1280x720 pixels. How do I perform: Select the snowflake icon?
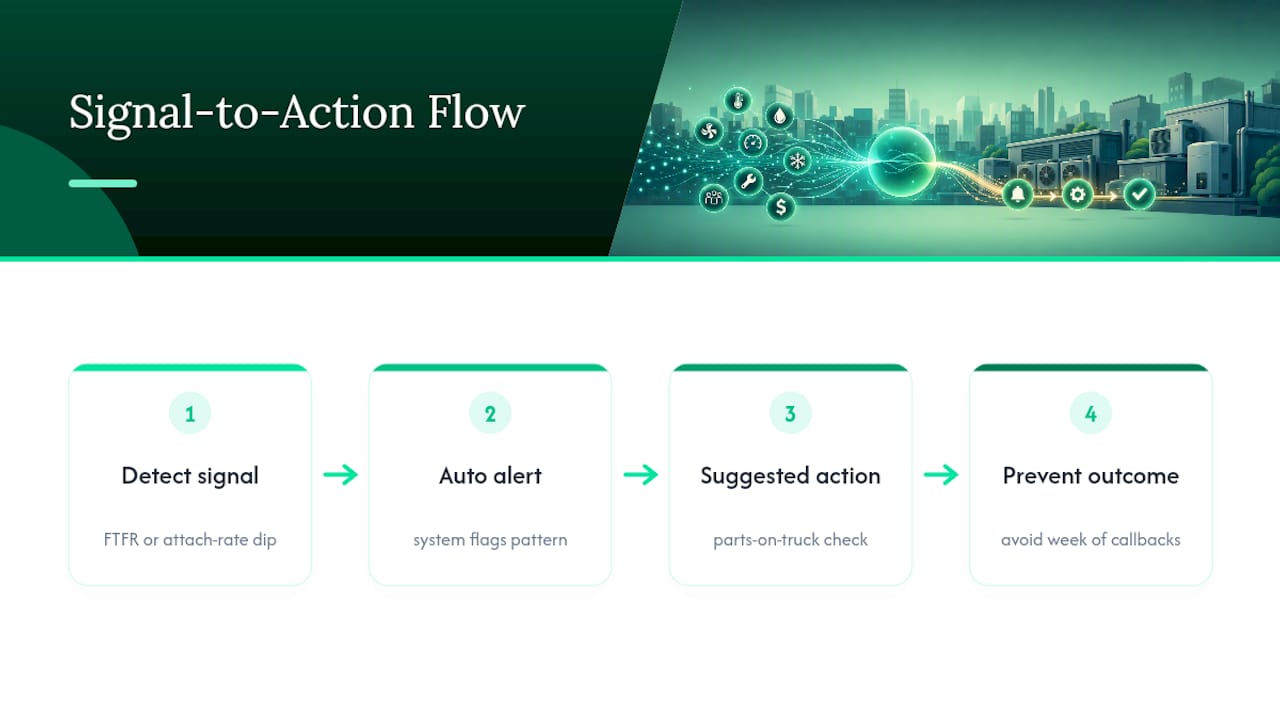point(797,160)
